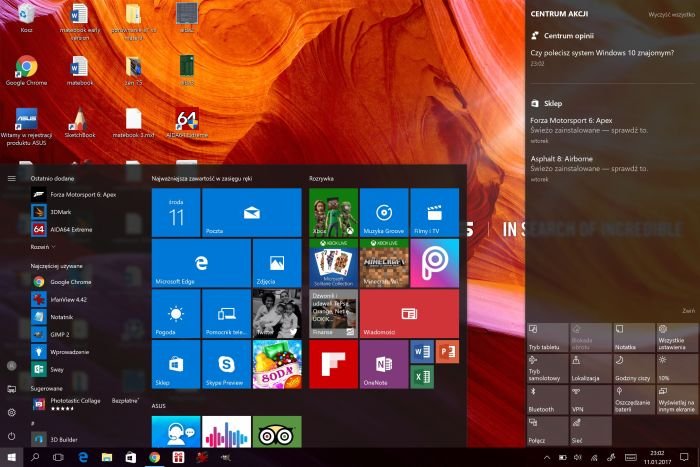Launch the Skype Preview tile
This screenshot has height=467, width=700.
click(x=226, y=364)
